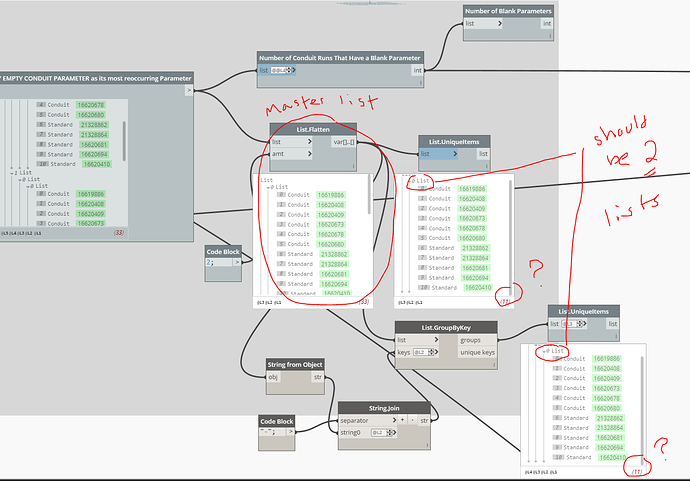
Task: Click the 'int' output of Number of Conduit Runs node
Action: point(417,70)
